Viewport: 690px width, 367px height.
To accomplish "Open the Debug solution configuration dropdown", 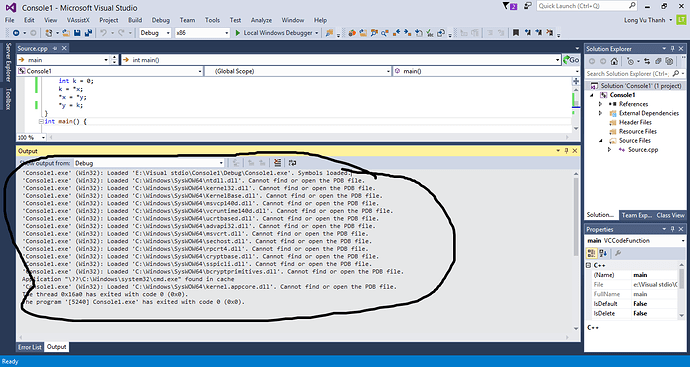I will tap(155, 33).
